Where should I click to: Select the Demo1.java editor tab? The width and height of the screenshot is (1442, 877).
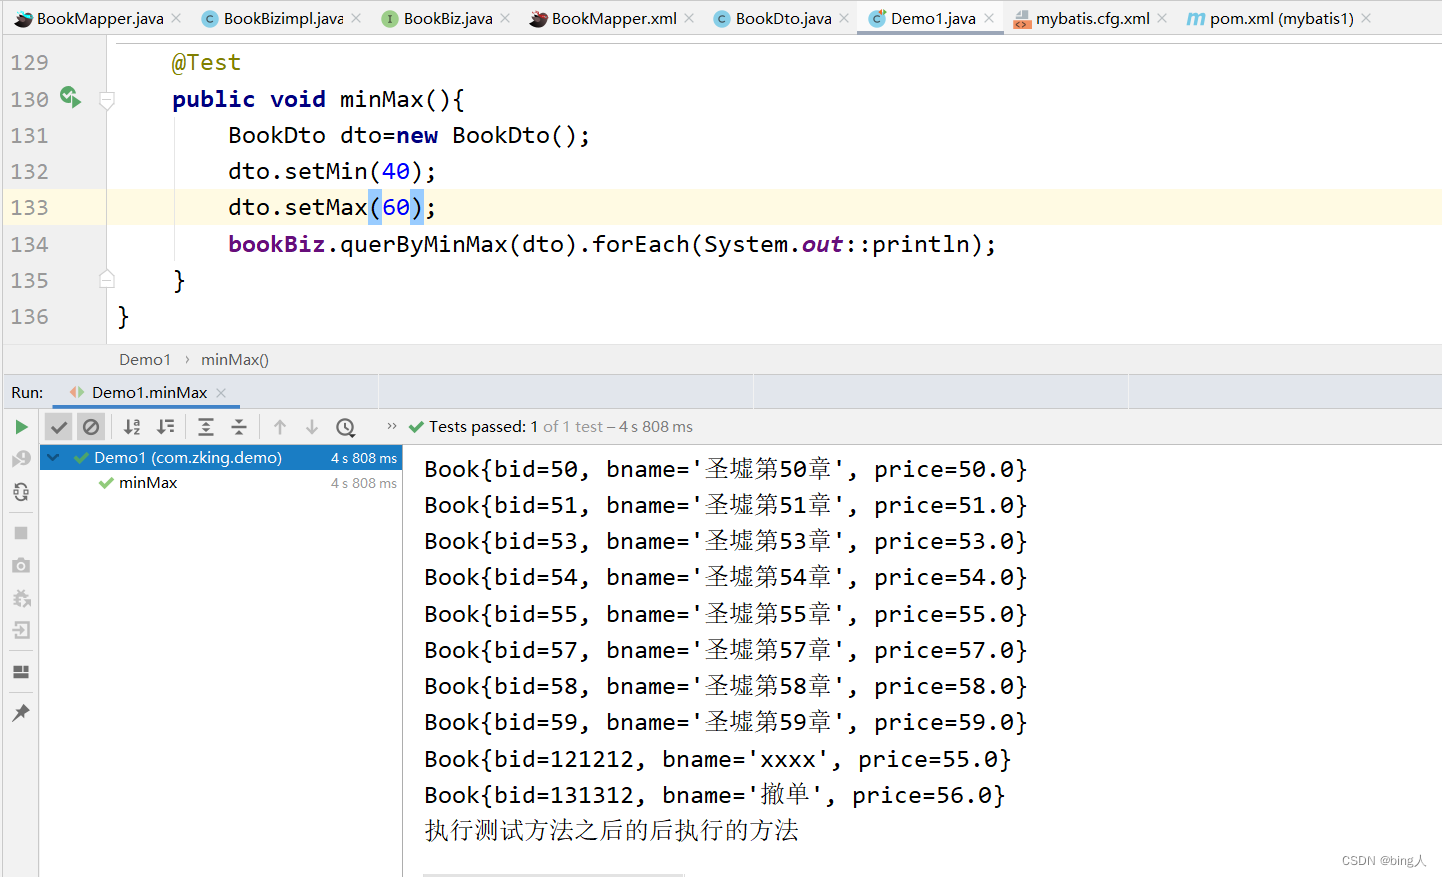pyautogui.click(x=932, y=18)
